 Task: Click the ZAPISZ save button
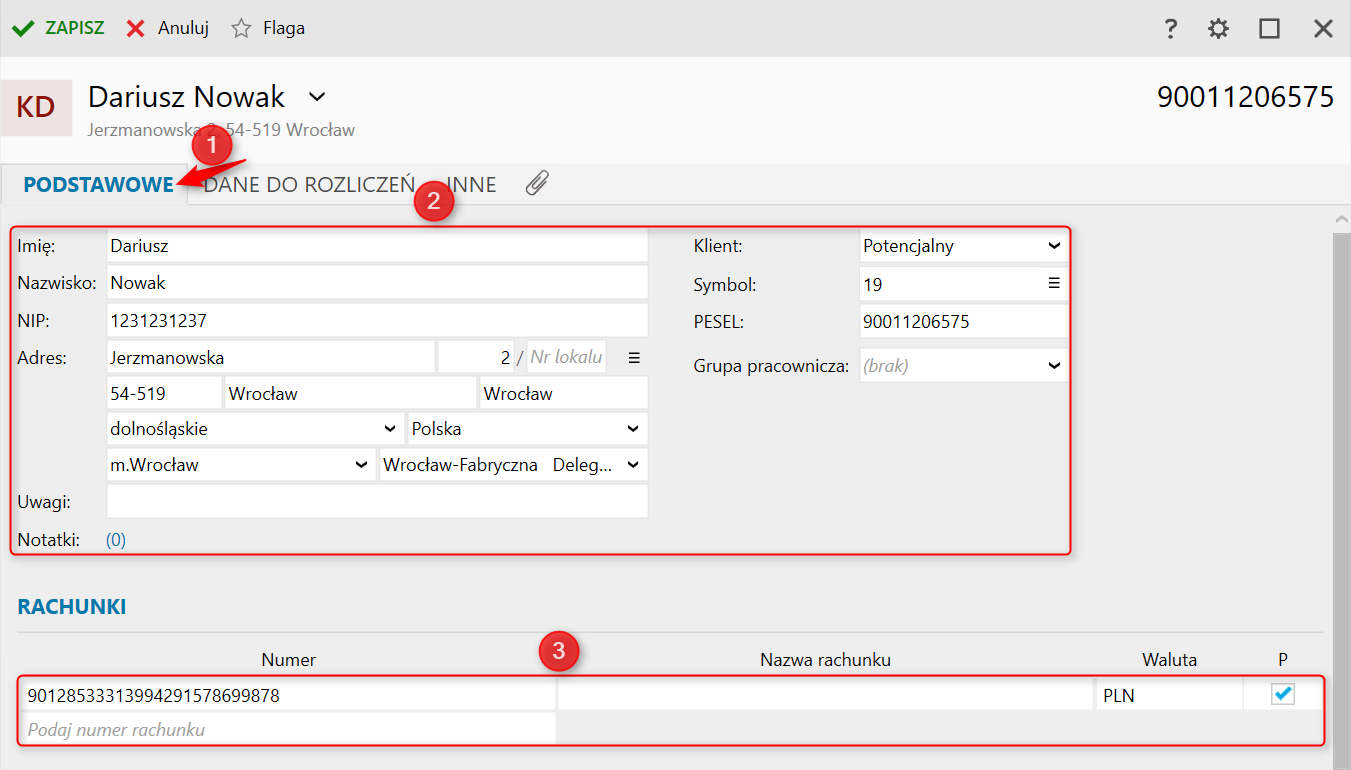coord(58,28)
